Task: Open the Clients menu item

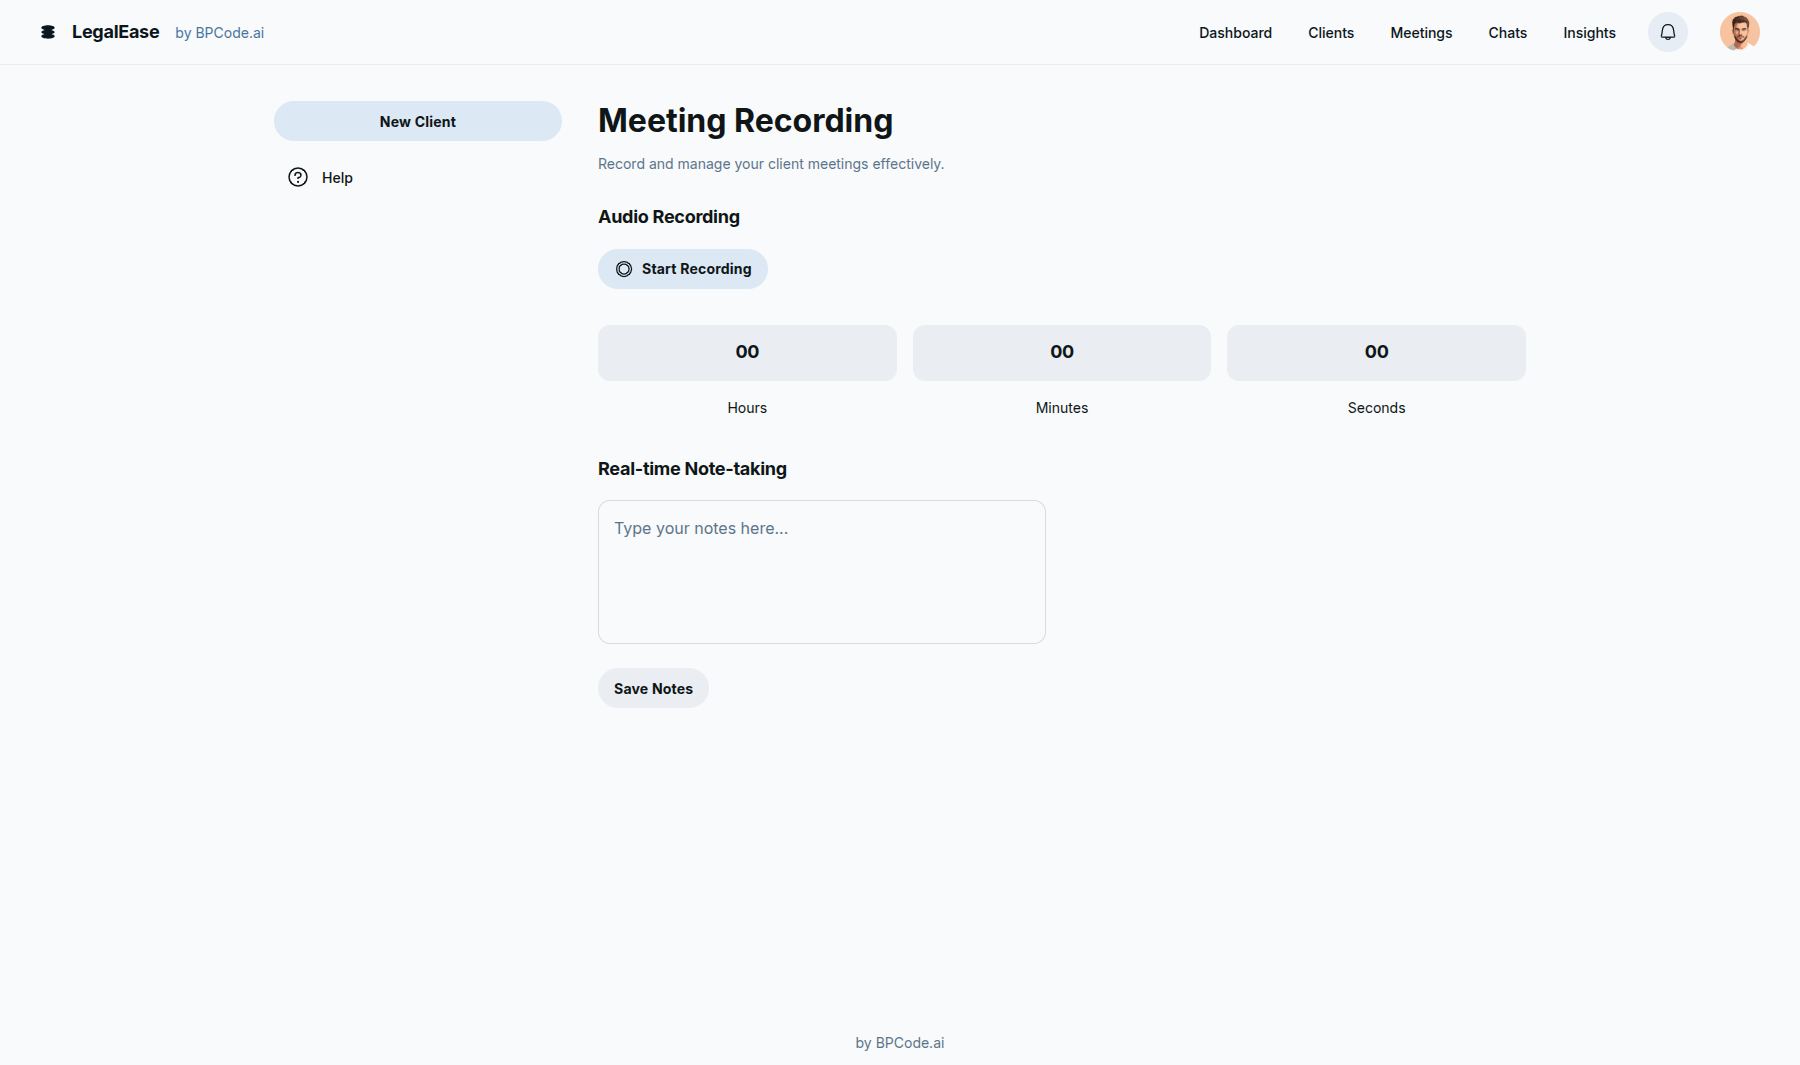Action: 1330,33
